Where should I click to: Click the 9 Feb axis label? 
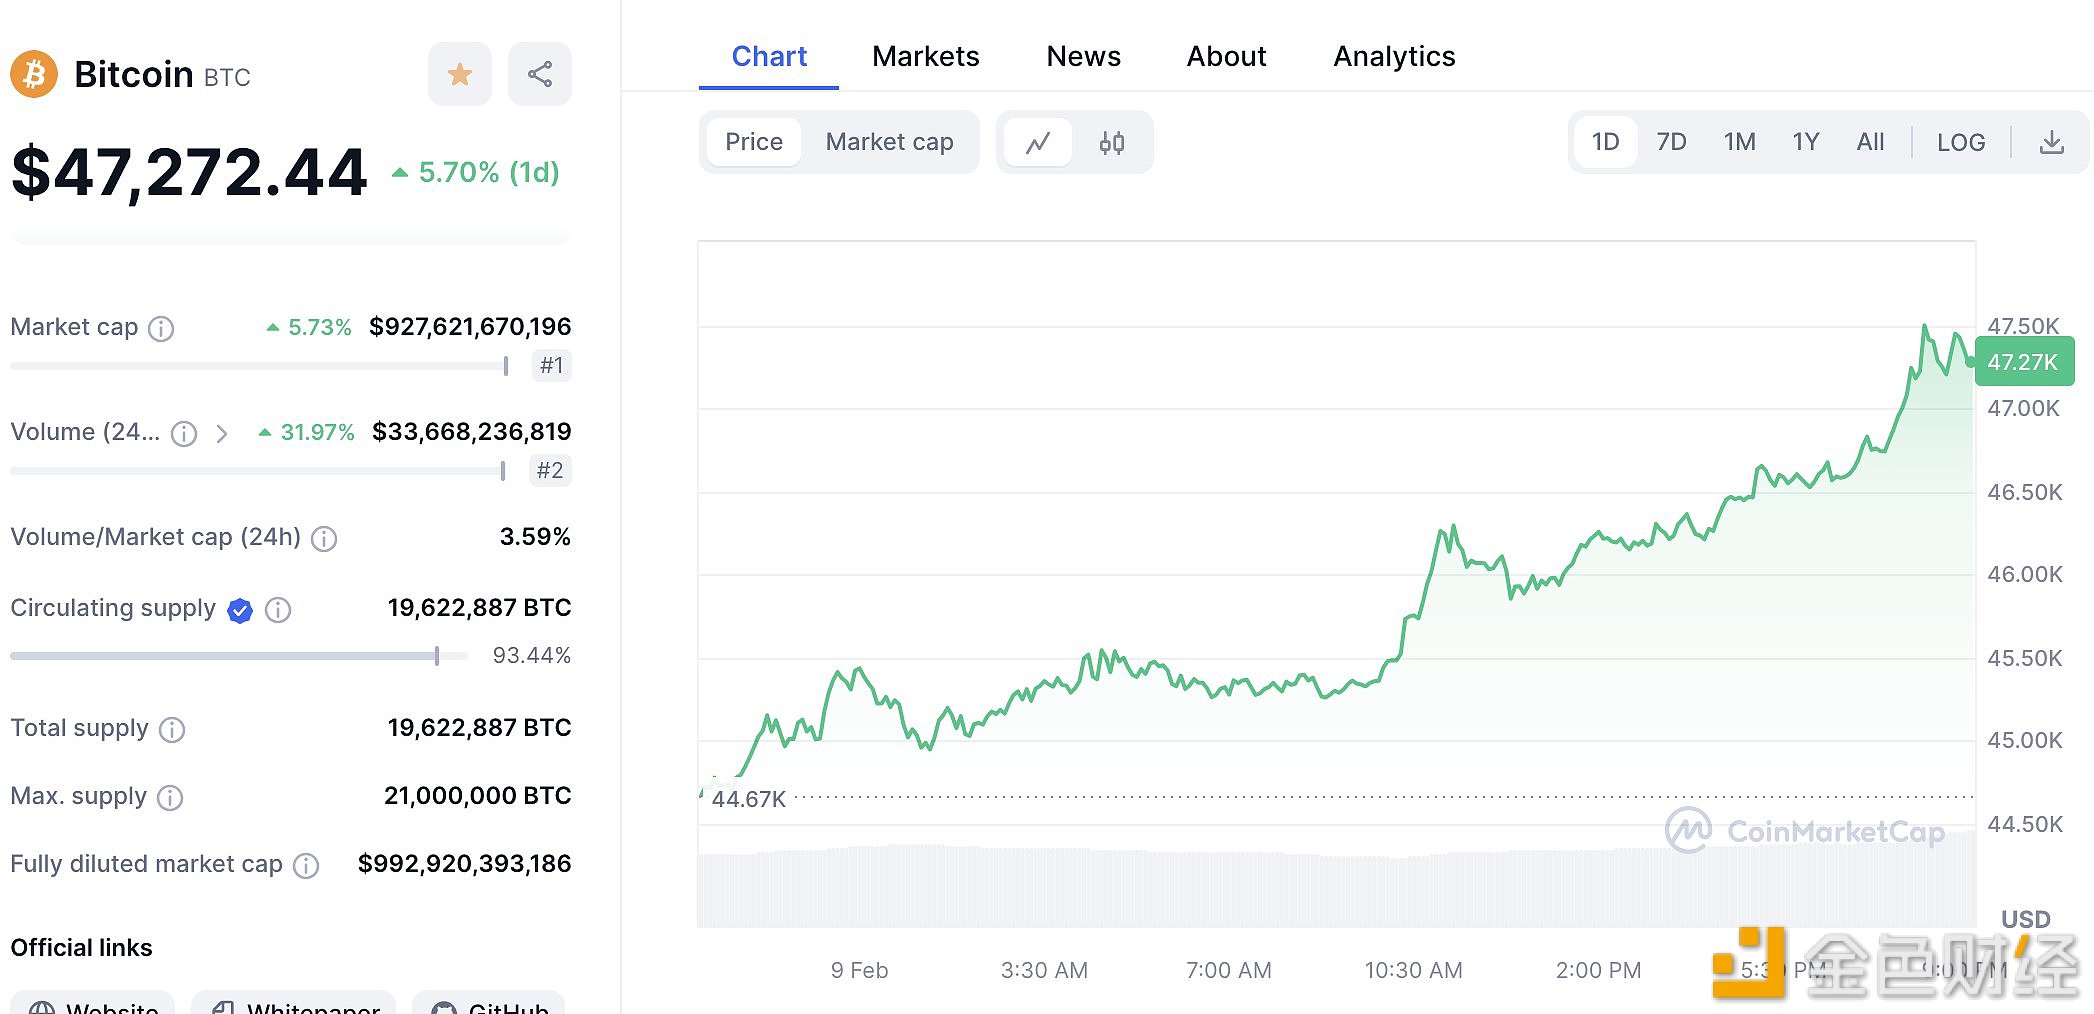pyautogui.click(x=859, y=970)
